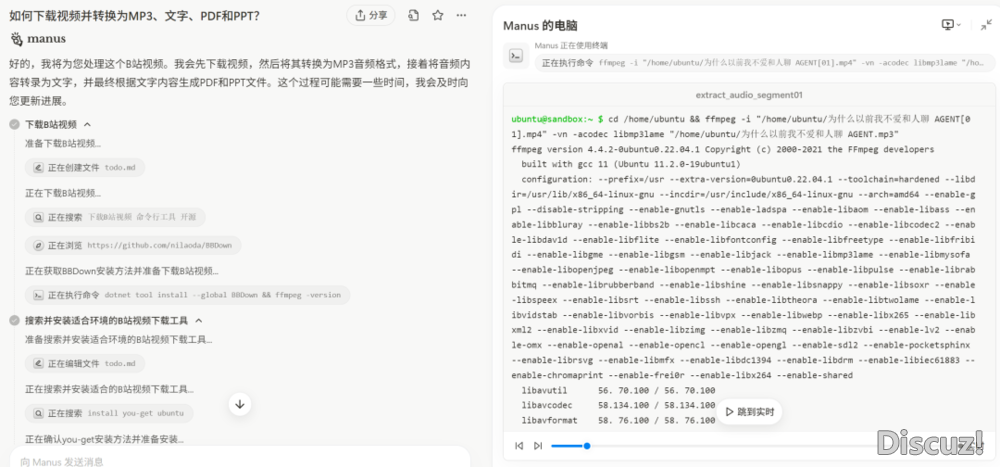Focus the 向 Manus 发送消息 input field
Image resolution: width=1000 pixels, height=467 pixels.
tap(240, 461)
